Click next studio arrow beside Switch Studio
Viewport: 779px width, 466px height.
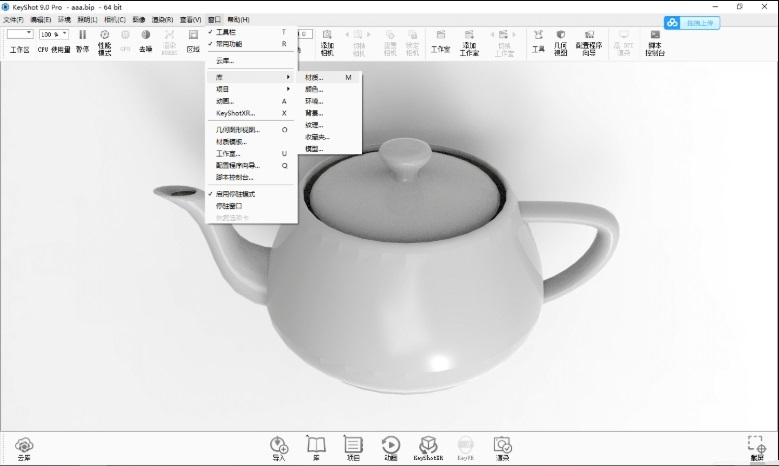(x=514, y=34)
